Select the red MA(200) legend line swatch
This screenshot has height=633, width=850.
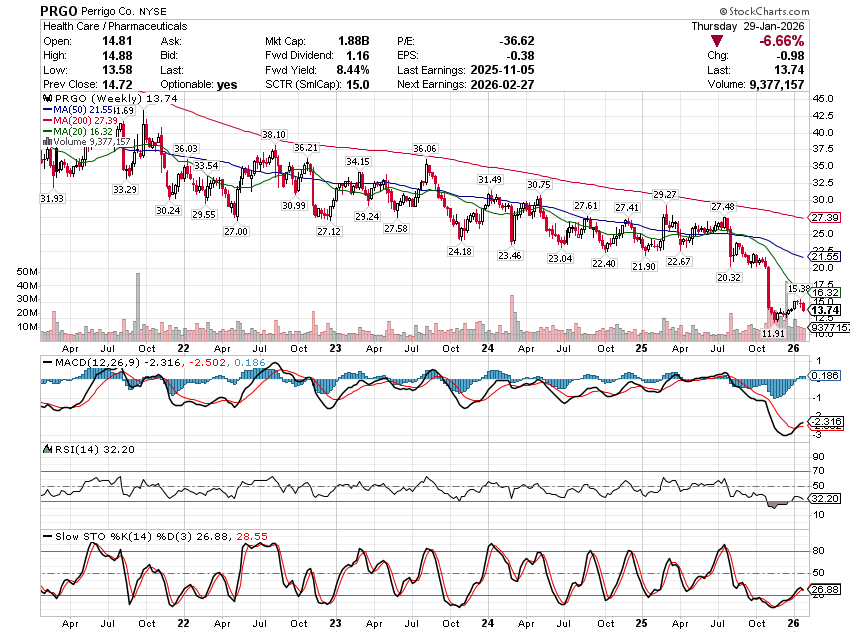(46, 120)
